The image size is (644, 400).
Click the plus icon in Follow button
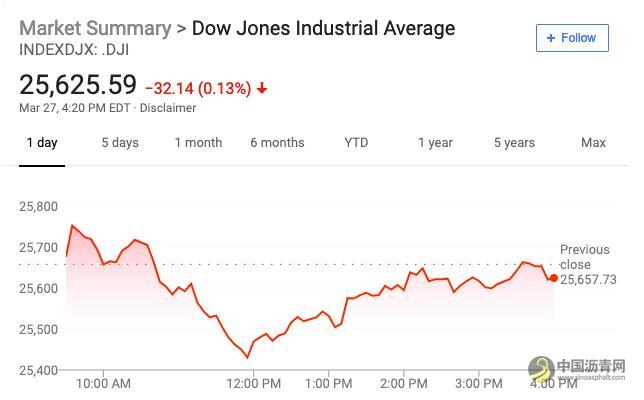[x=549, y=38]
